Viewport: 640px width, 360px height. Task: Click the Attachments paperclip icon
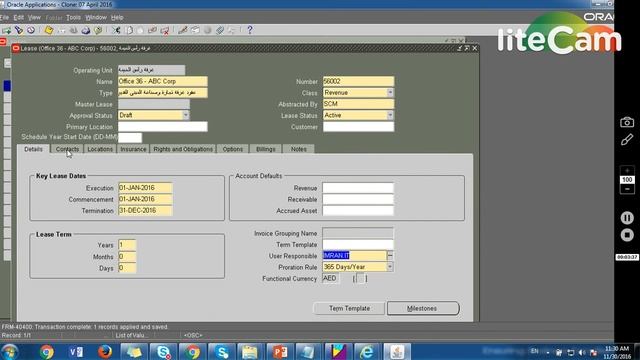click(x=220, y=31)
